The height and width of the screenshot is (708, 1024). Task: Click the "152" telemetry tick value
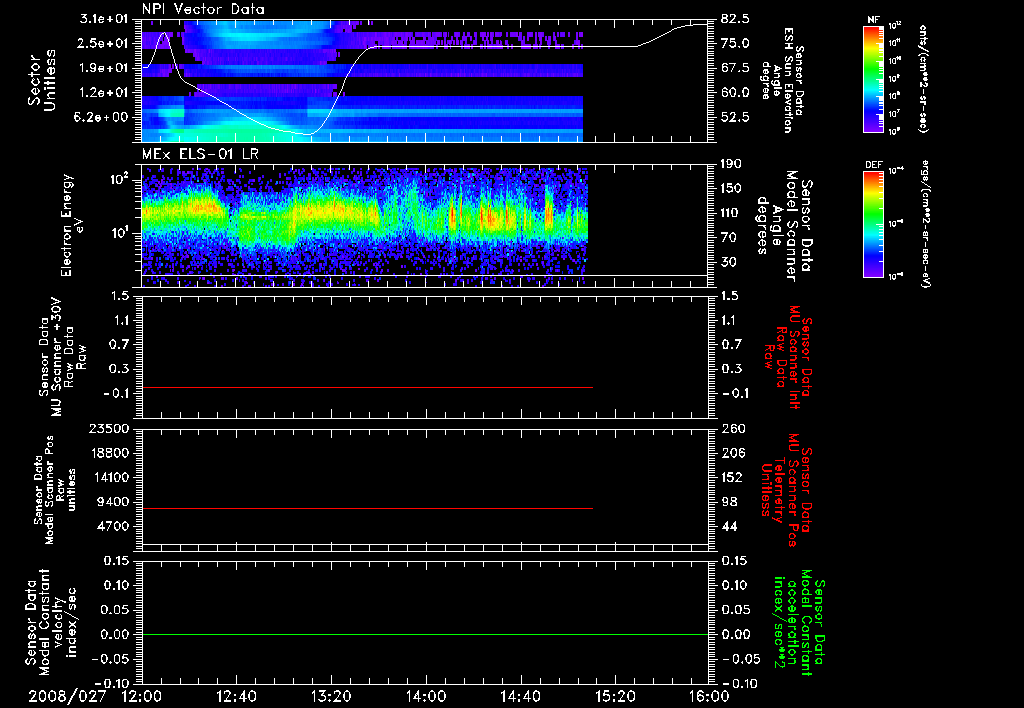(733, 477)
